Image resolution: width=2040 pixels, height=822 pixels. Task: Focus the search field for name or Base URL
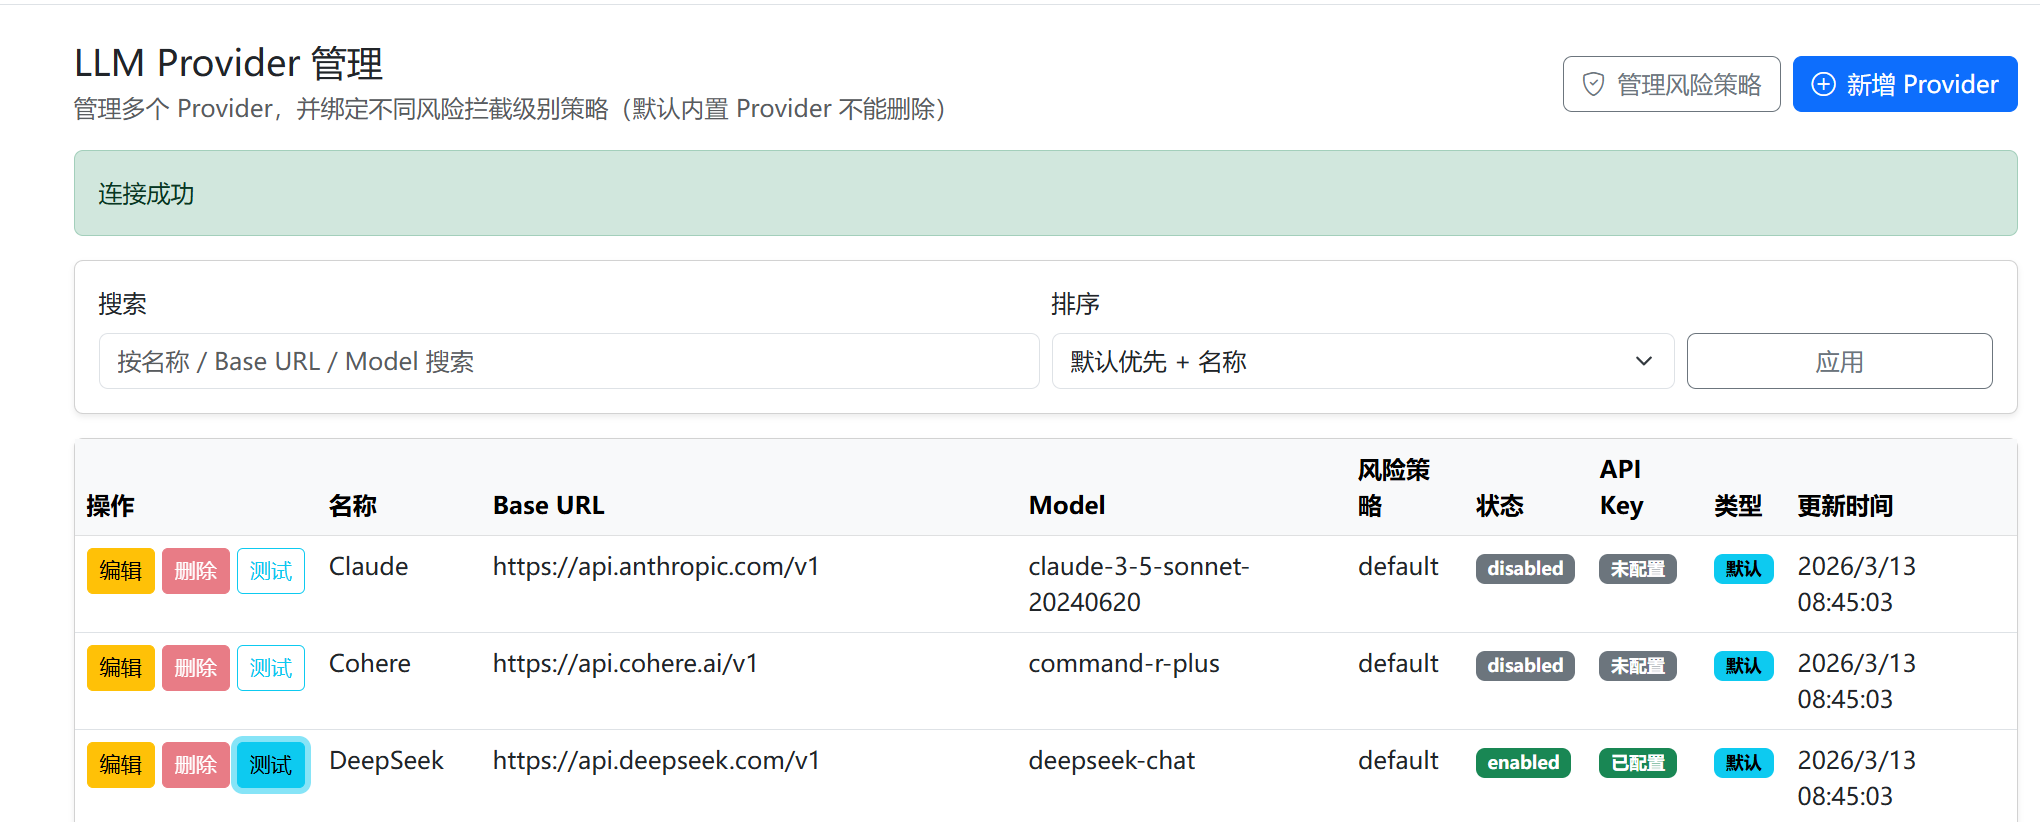(x=568, y=361)
